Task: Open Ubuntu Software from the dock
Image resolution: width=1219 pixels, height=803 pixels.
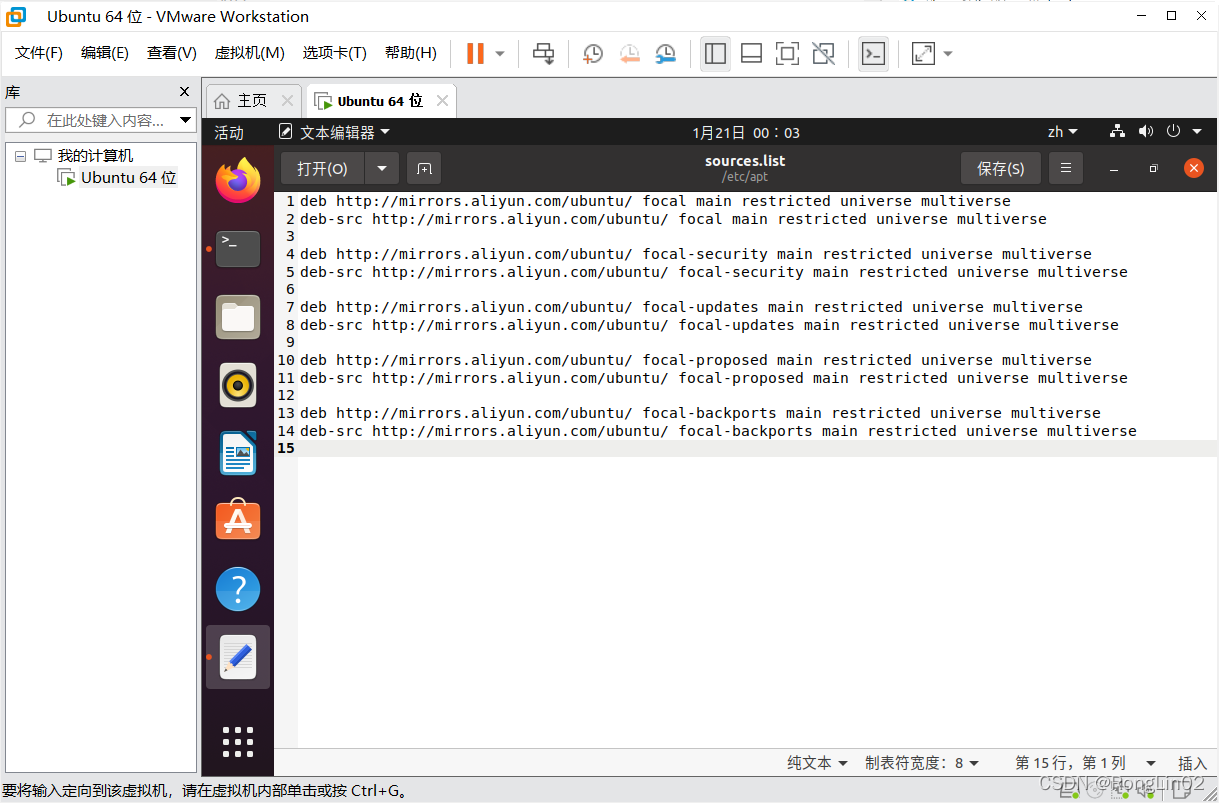Action: 238,520
